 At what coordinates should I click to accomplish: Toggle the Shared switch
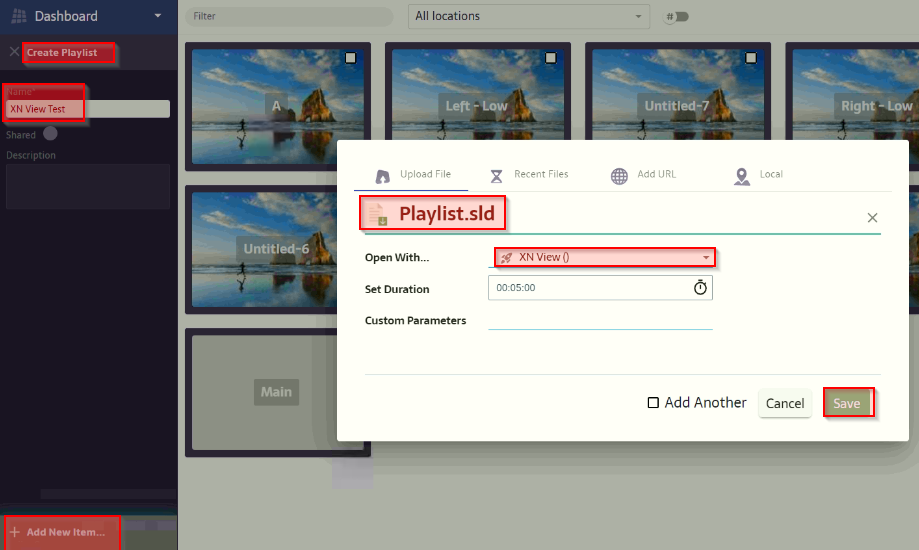point(49,134)
